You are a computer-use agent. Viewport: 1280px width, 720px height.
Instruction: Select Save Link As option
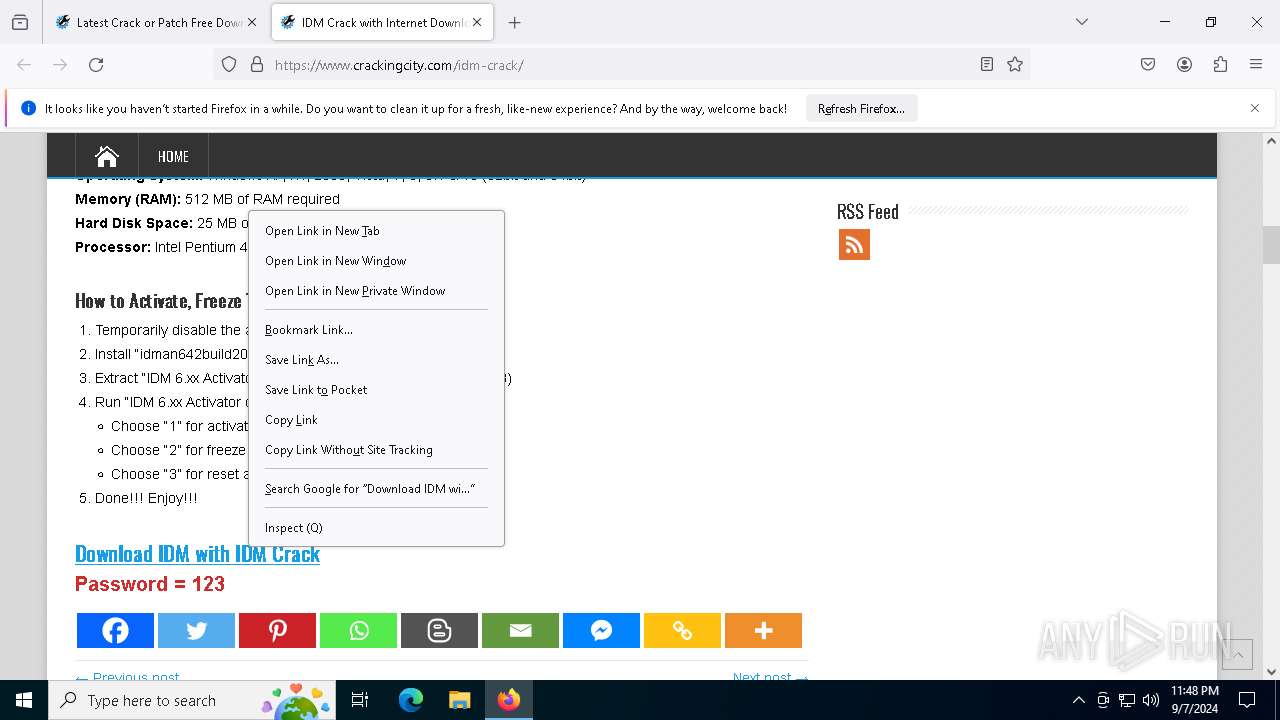pyautogui.click(x=376, y=360)
